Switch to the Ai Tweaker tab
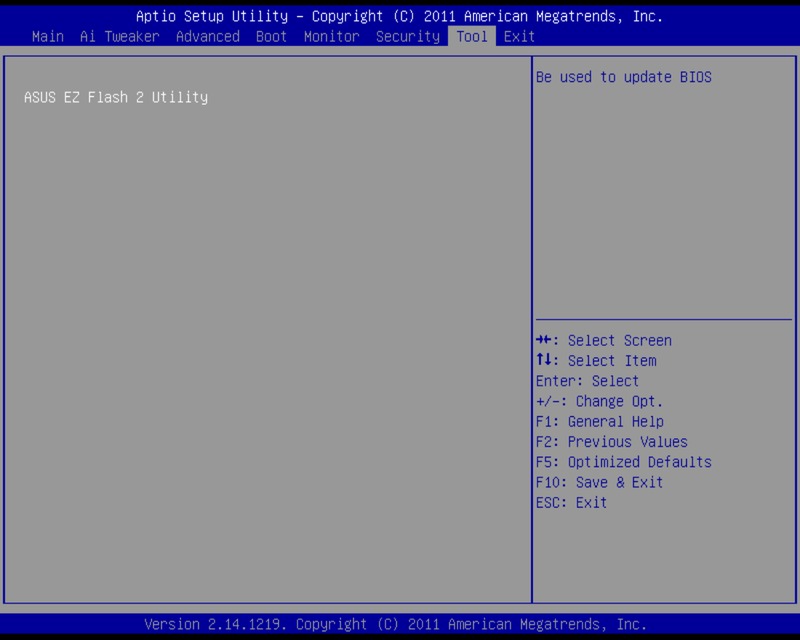 point(119,37)
